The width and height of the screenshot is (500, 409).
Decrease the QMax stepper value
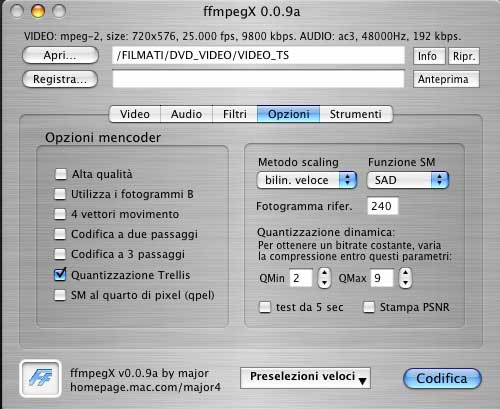(x=405, y=283)
